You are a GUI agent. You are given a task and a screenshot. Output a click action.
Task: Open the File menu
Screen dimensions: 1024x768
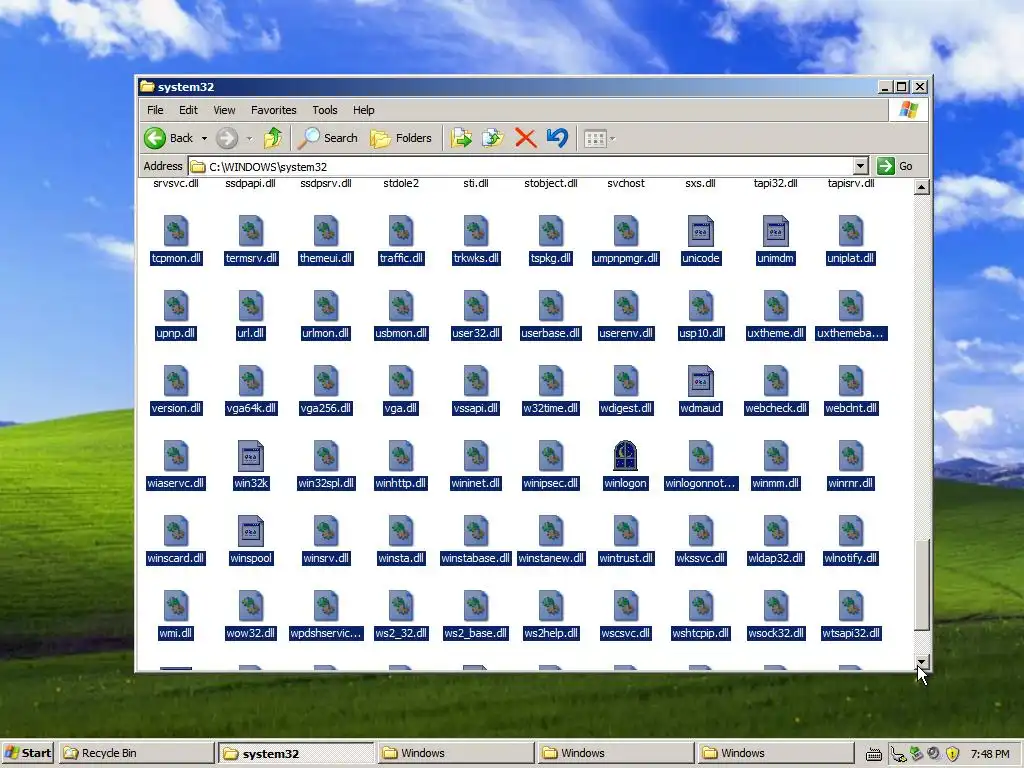(x=155, y=110)
